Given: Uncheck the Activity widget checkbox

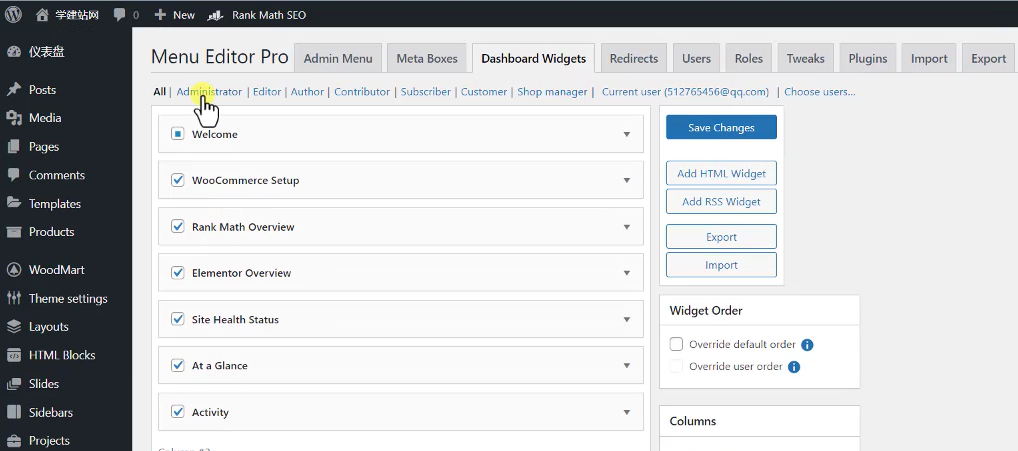Looking at the screenshot, I should [x=178, y=411].
